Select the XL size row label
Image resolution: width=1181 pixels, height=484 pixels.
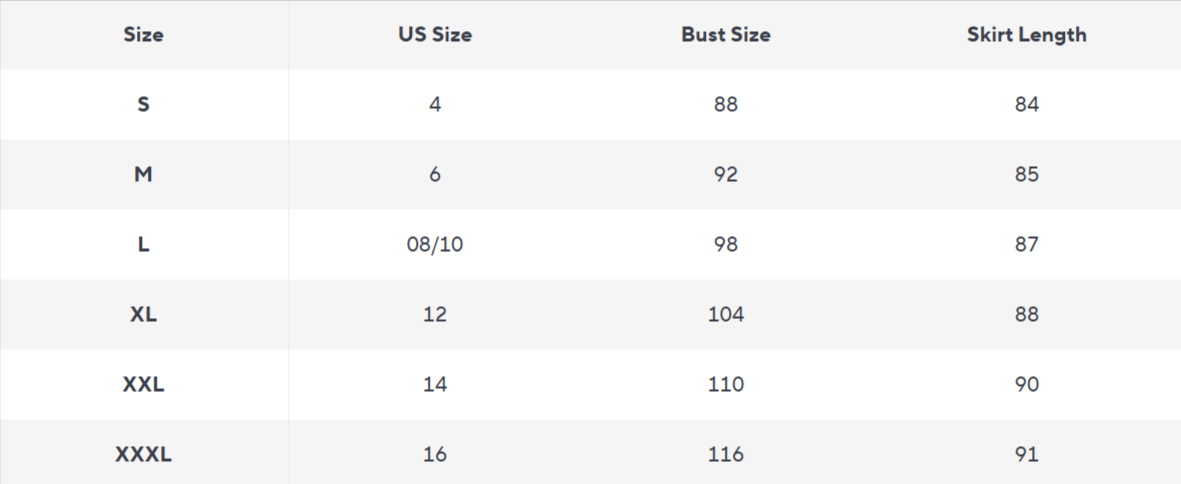pyautogui.click(x=144, y=314)
